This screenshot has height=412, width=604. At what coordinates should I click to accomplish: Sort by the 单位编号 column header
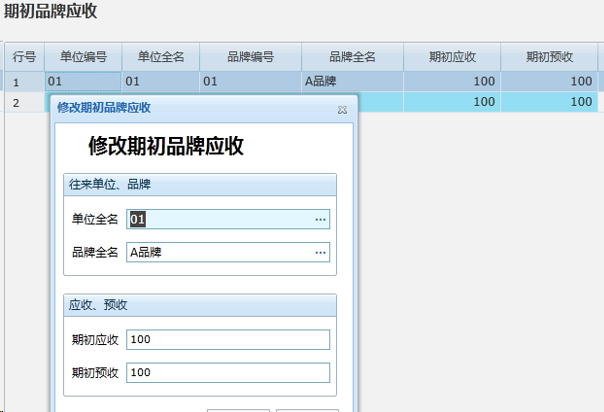[84, 57]
